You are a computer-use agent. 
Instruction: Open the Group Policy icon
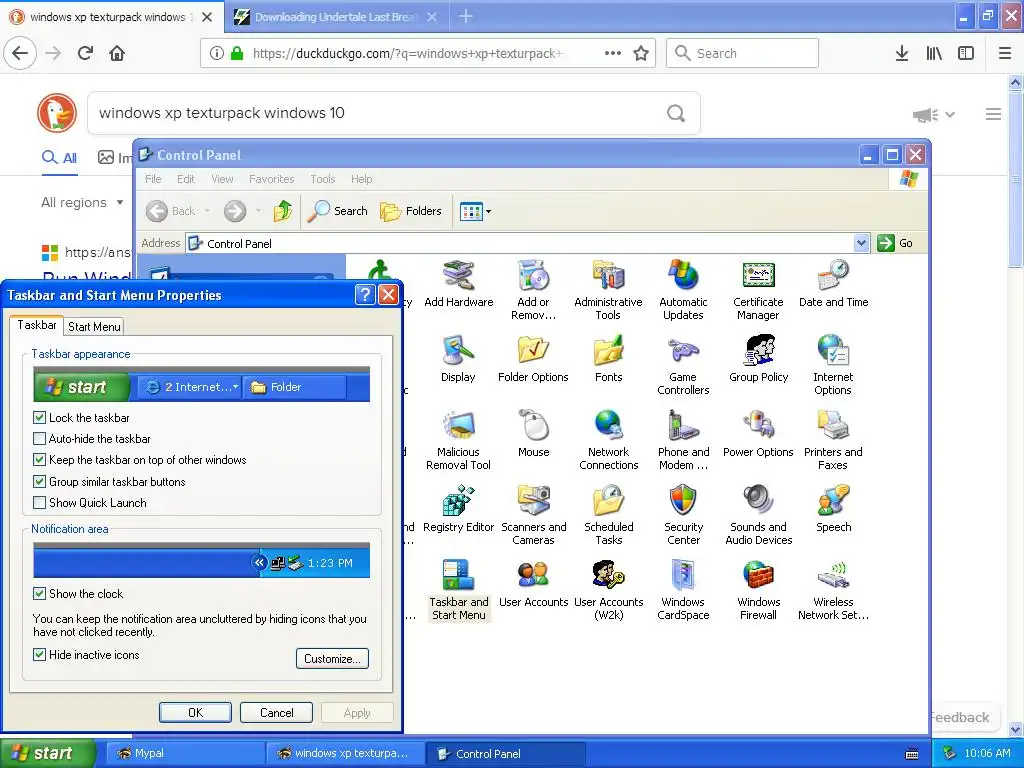758,359
